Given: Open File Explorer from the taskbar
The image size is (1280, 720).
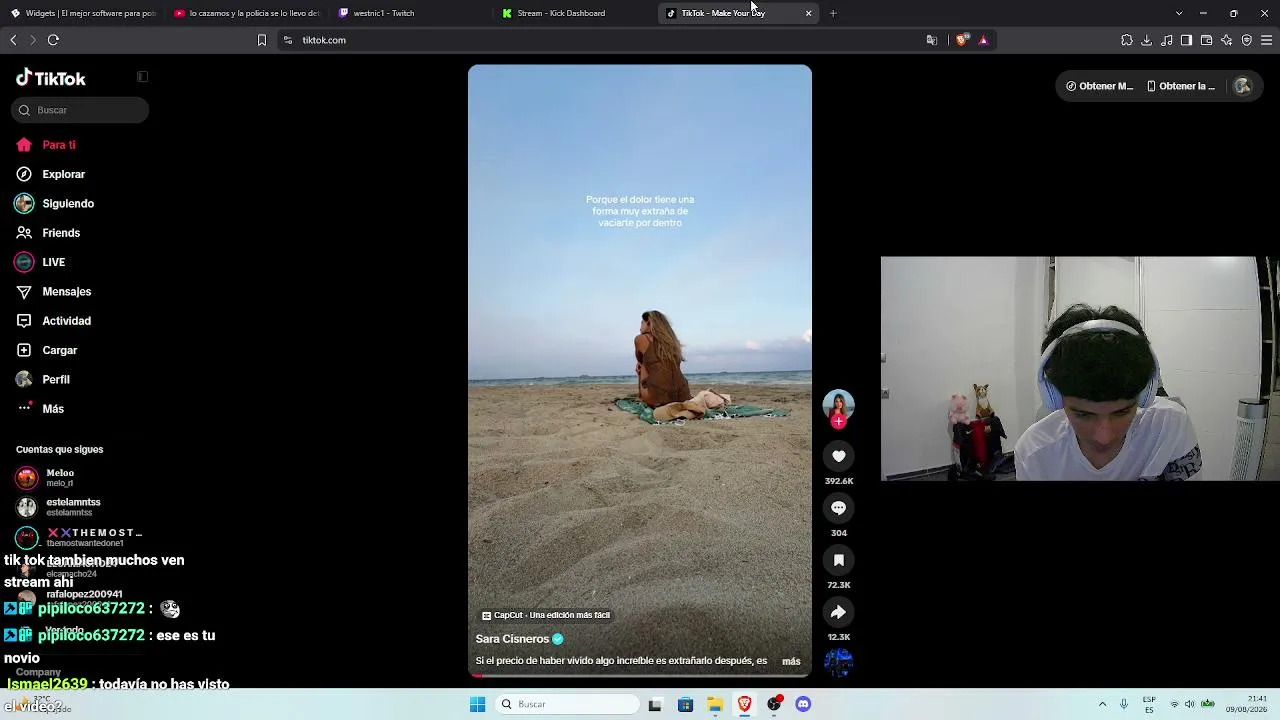Looking at the screenshot, I should click(715, 704).
